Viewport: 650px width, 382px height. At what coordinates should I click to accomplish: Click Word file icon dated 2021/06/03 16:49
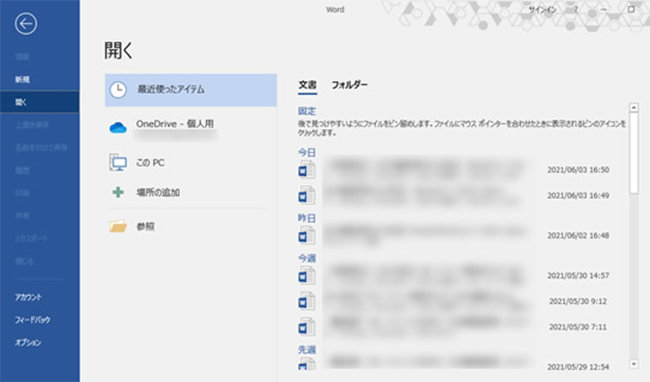click(307, 196)
